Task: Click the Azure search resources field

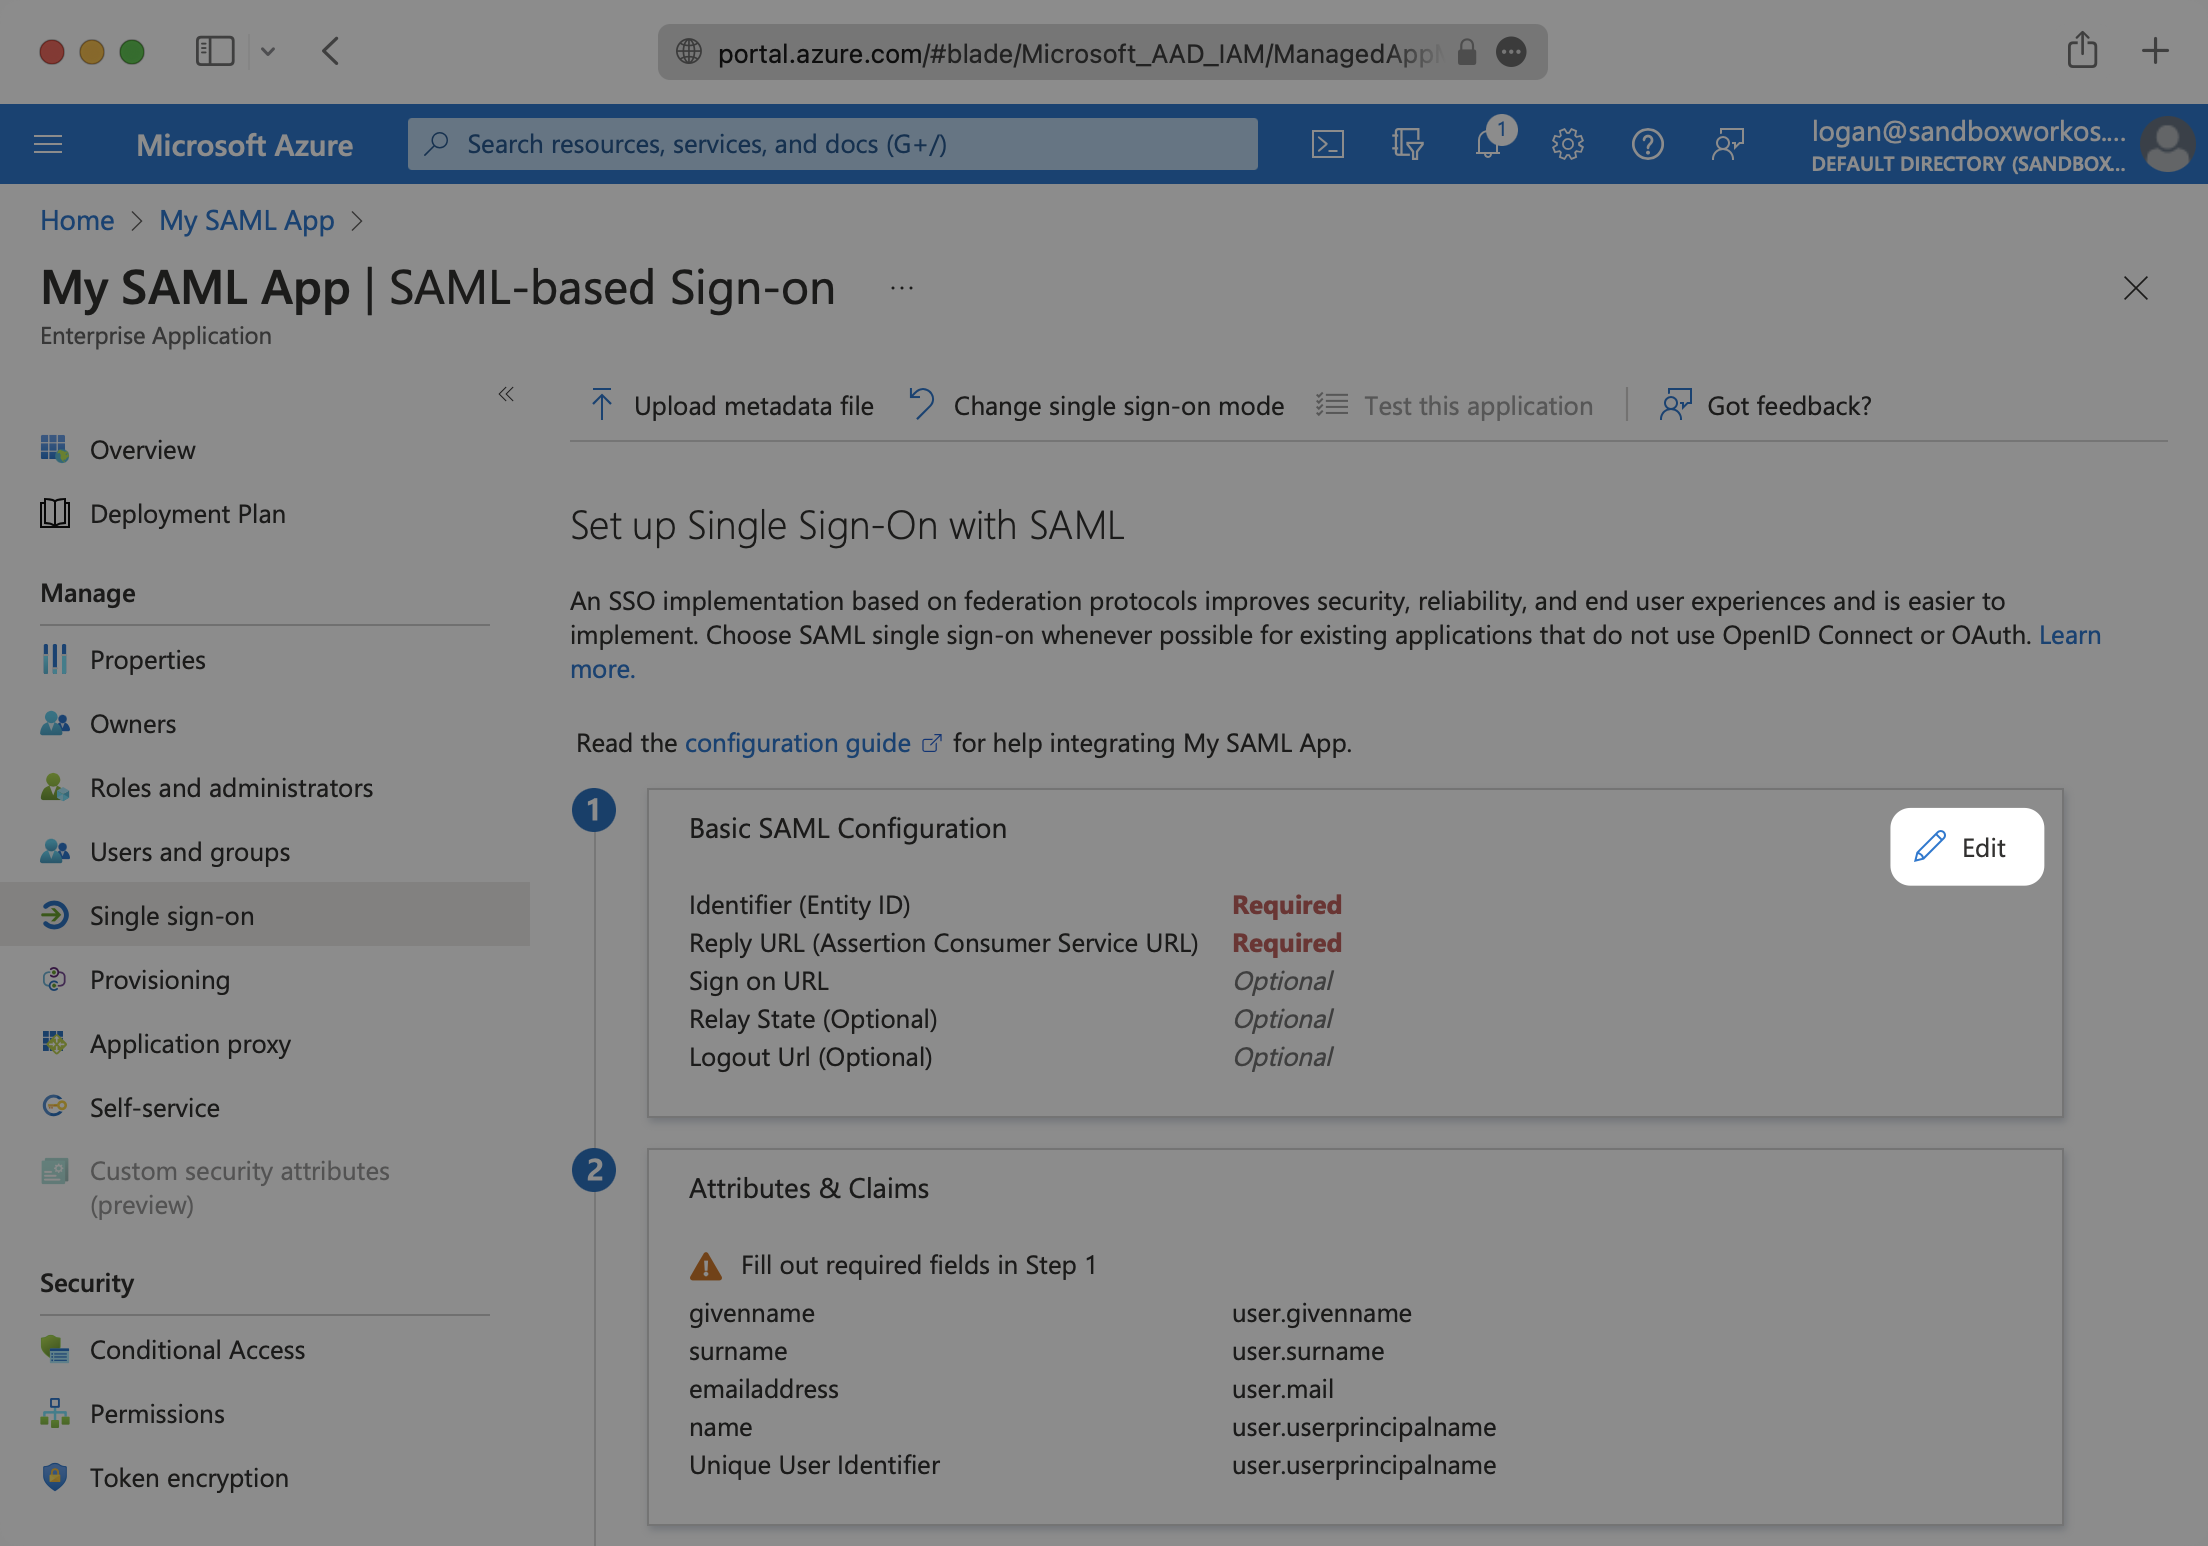Action: [x=832, y=144]
